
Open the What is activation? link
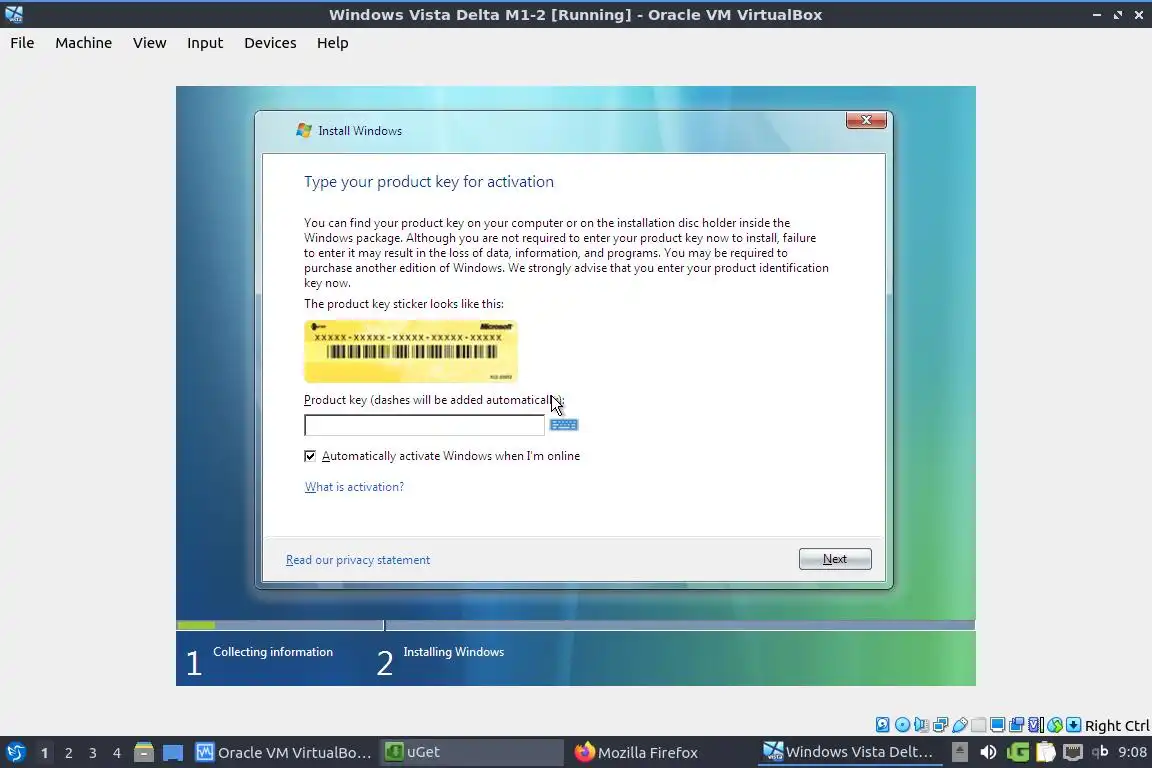click(x=354, y=487)
